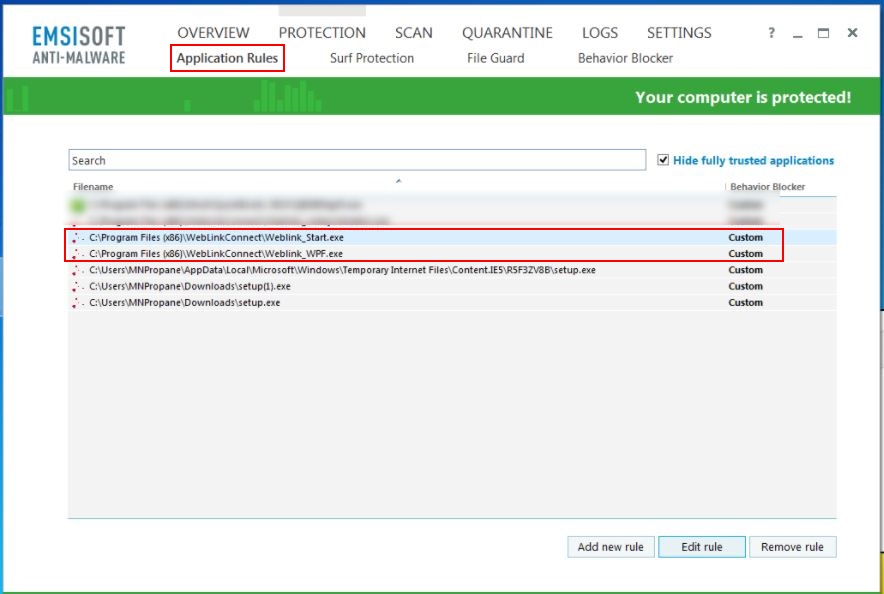
Task: Maximize the Emsisoft window
Action: point(823,33)
